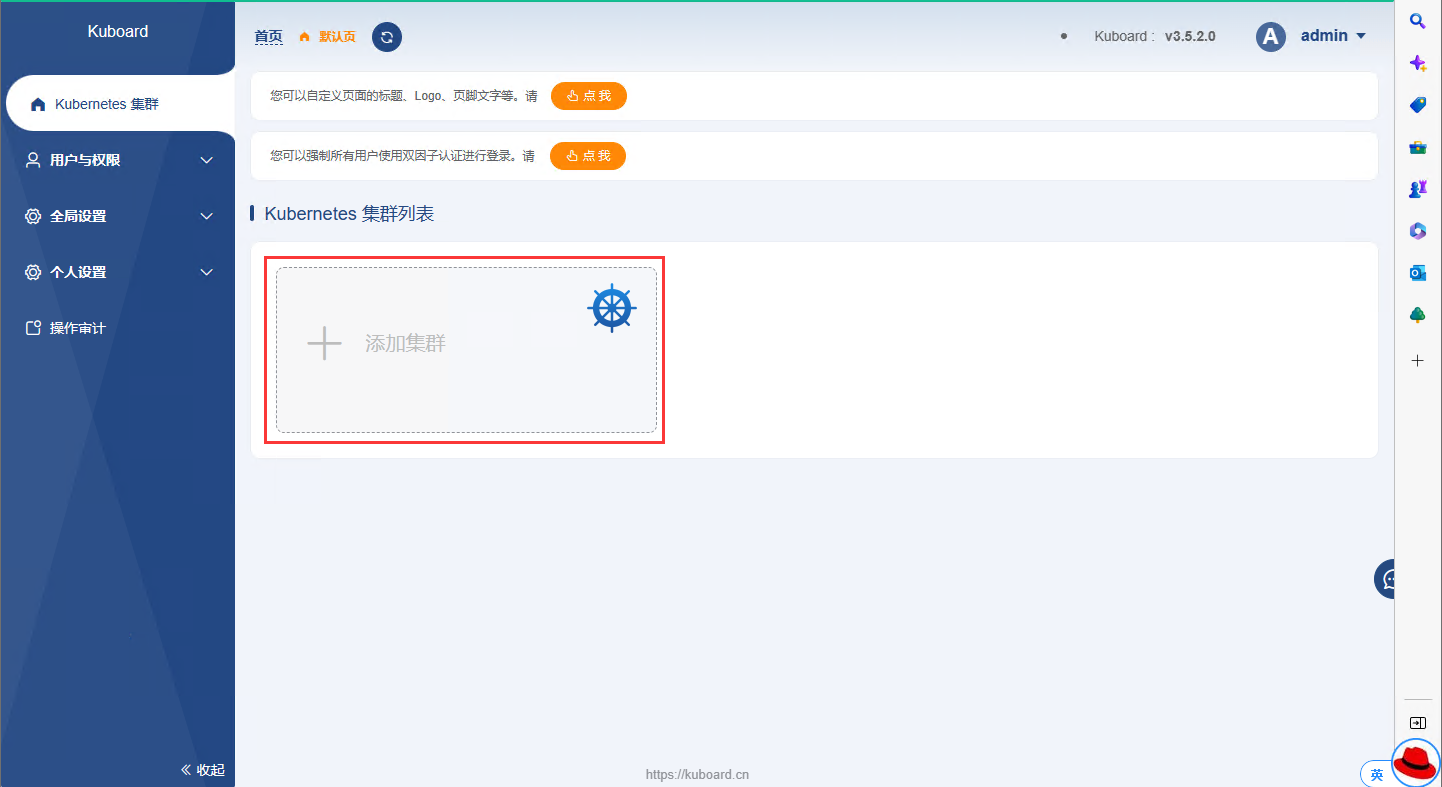Open the Tools toolbox icon in browser sidebar
The height and width of the screenshot is (787, 1442).
tap(1418, 147)
